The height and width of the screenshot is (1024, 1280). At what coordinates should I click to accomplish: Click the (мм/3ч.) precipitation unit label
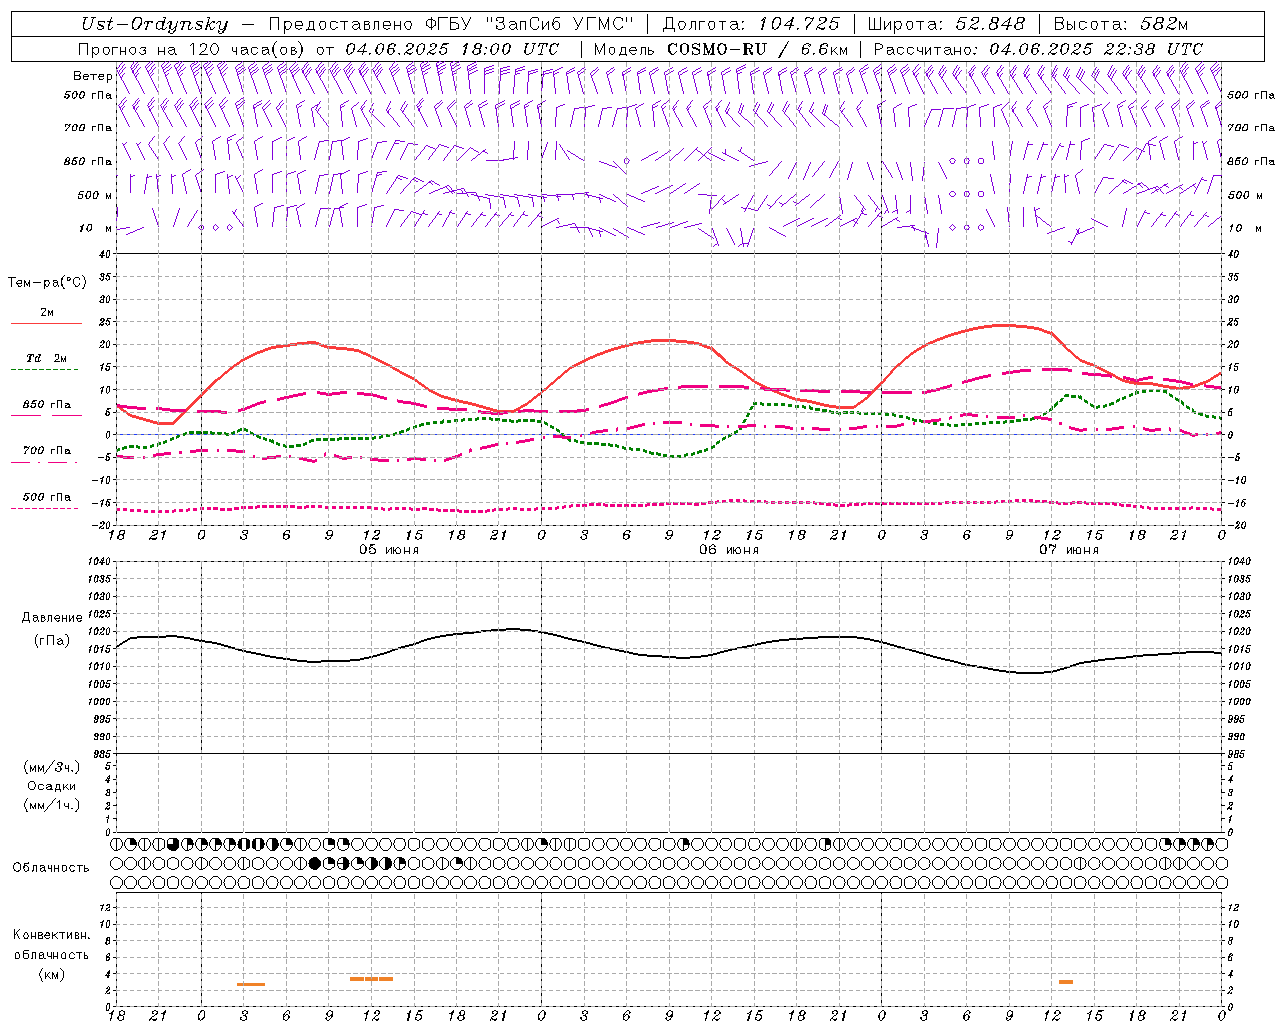tap(52, 767)
